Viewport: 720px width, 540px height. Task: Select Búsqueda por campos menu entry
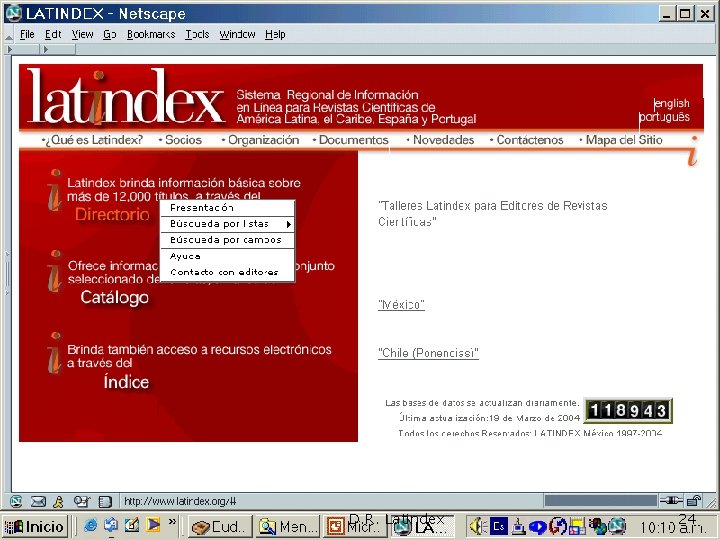[227, 240]
